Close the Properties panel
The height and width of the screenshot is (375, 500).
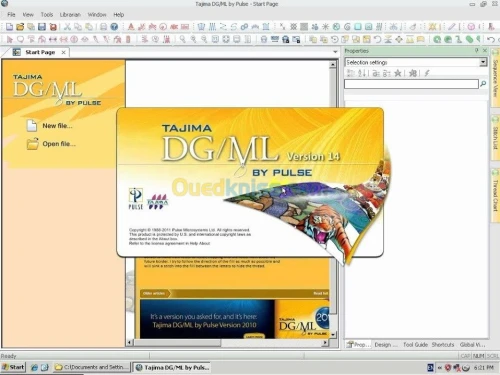coord(485,50)
